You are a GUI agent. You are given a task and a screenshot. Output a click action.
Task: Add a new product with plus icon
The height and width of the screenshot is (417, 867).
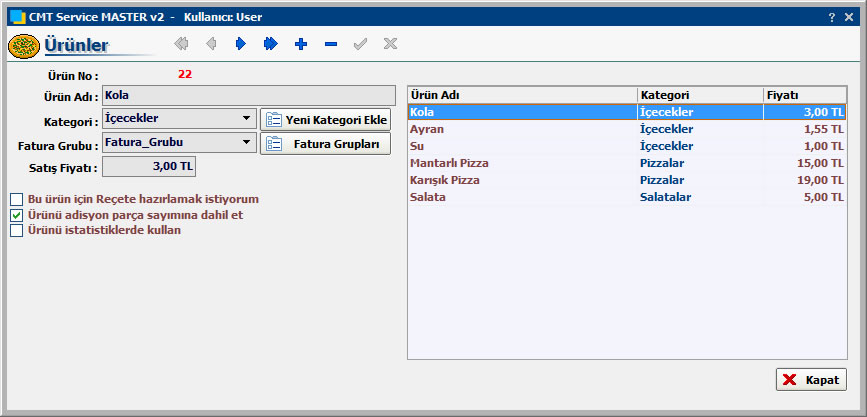click(300, 44)
